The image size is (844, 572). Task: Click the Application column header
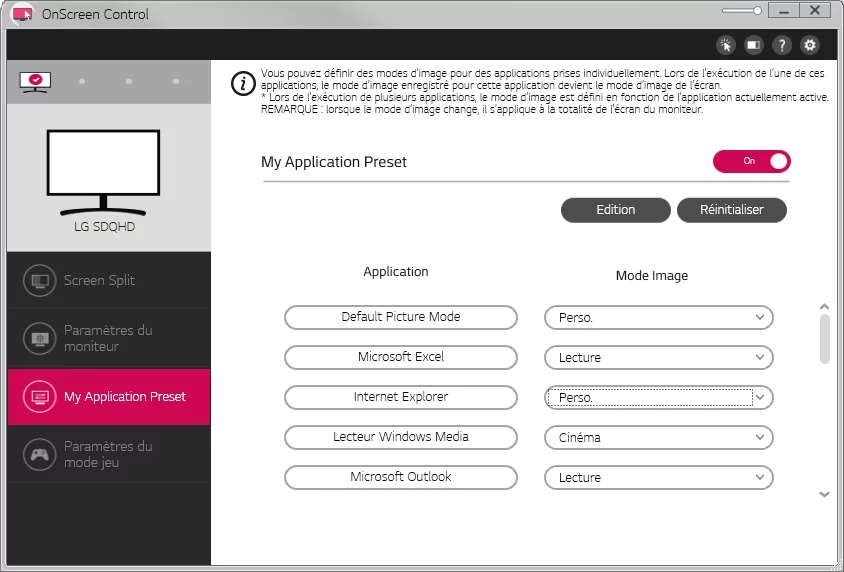[x=396, y=272]
